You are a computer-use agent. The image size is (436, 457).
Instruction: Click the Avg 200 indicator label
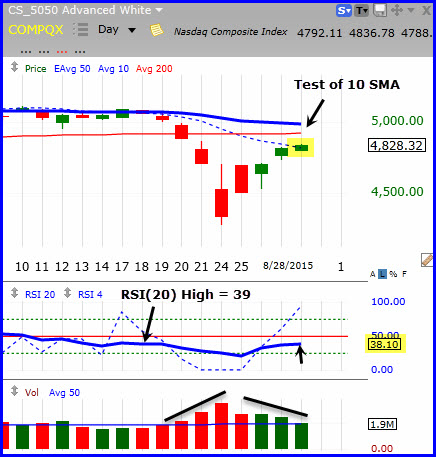click(154, 69)
